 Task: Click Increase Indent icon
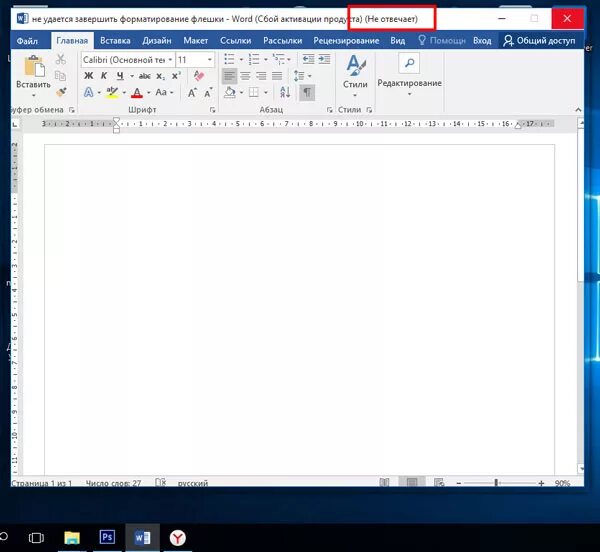324,59
